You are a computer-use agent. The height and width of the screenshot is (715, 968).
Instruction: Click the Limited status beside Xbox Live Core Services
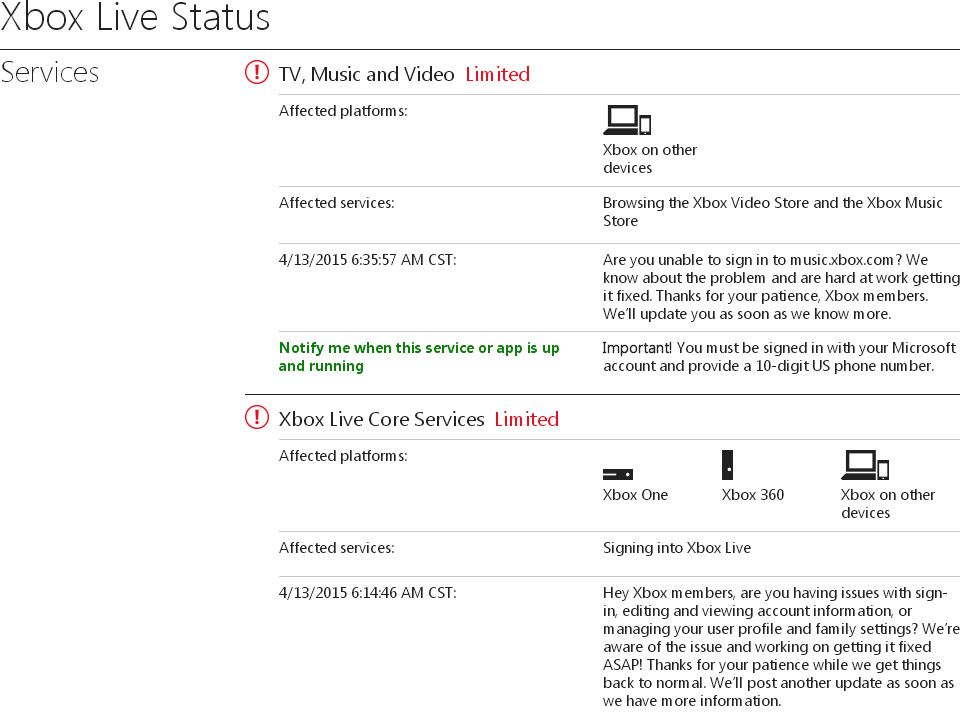pos(526,419)
